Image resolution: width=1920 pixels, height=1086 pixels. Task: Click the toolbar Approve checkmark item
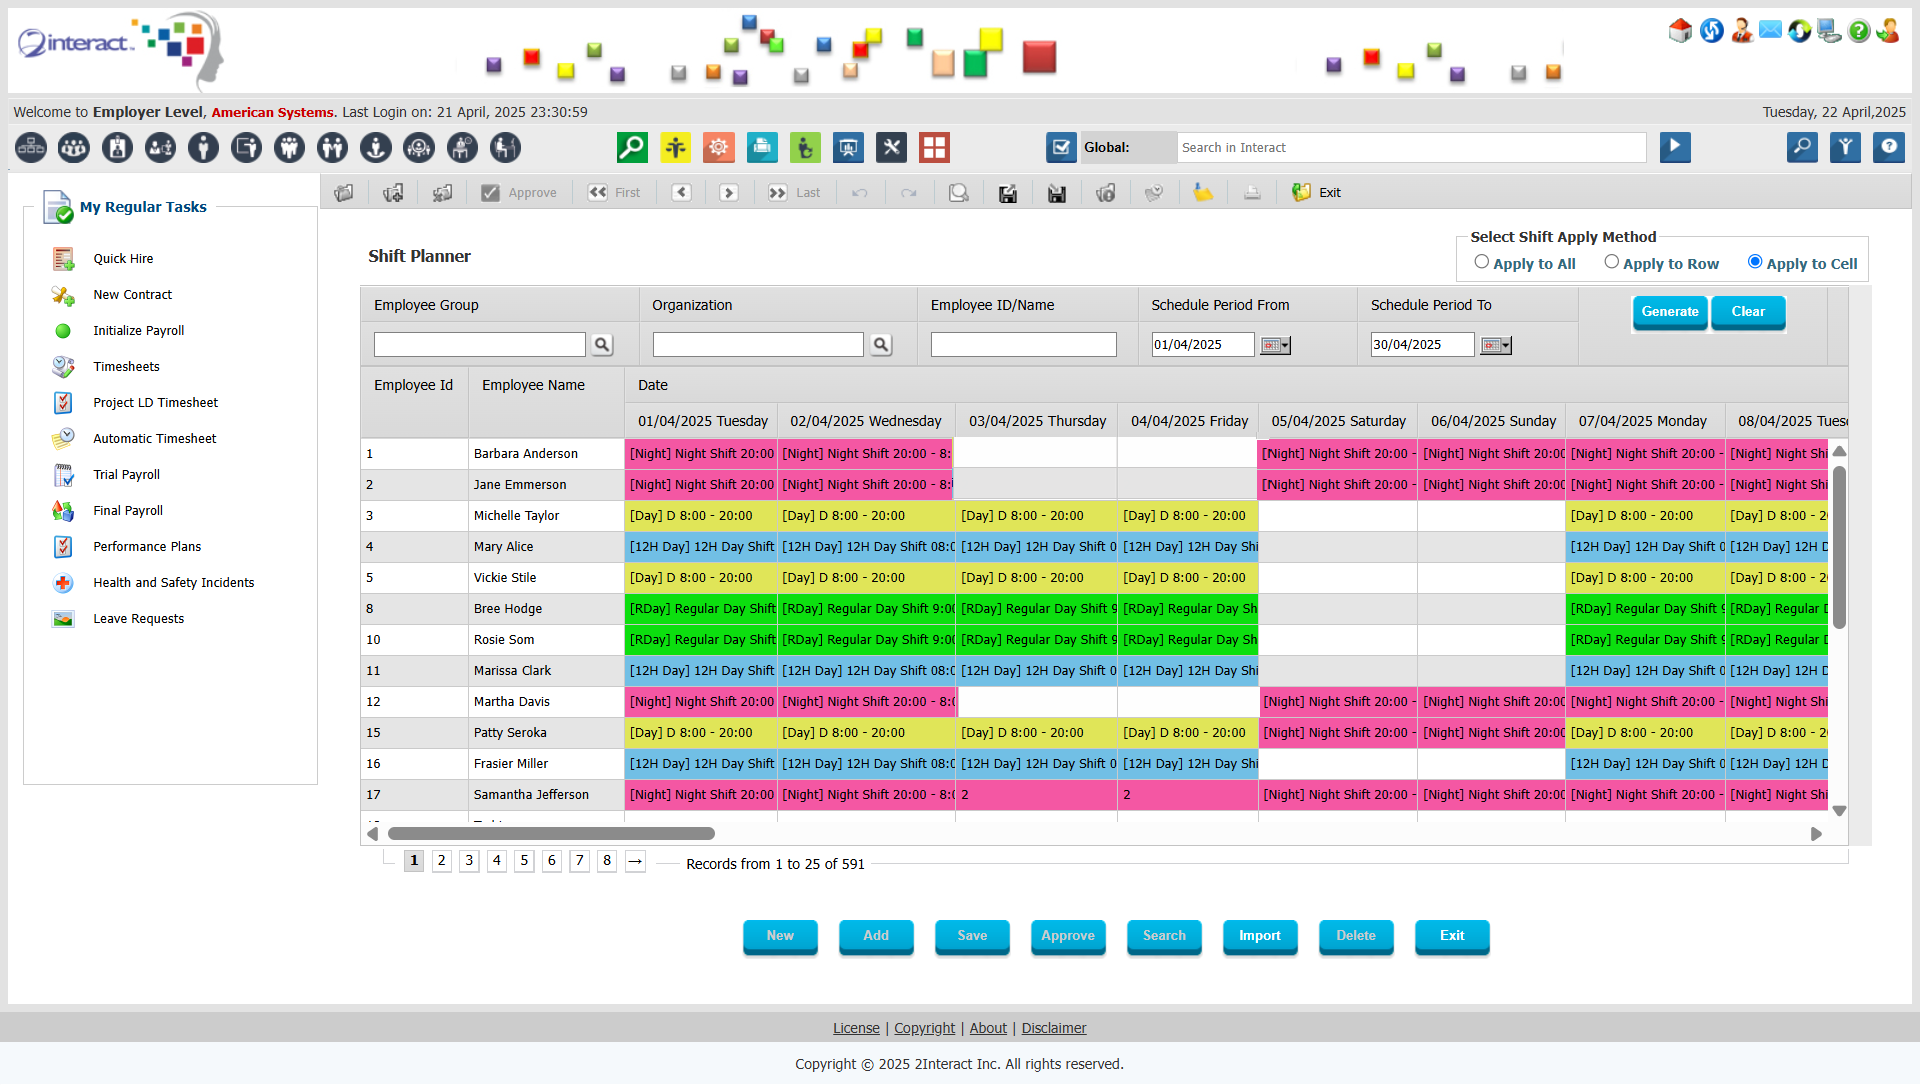pyautogui.click(x=519, y=193)
